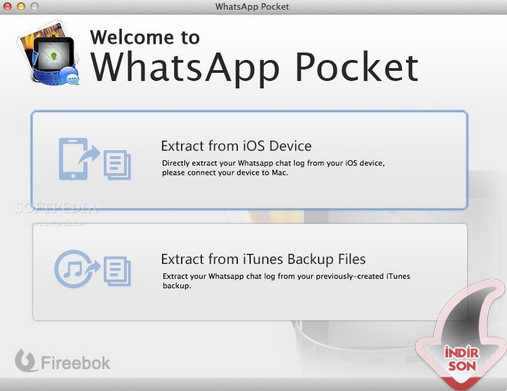
Task: Click the 'Directly extract your Whatsapp chat log' description
Action: point(273,168)
